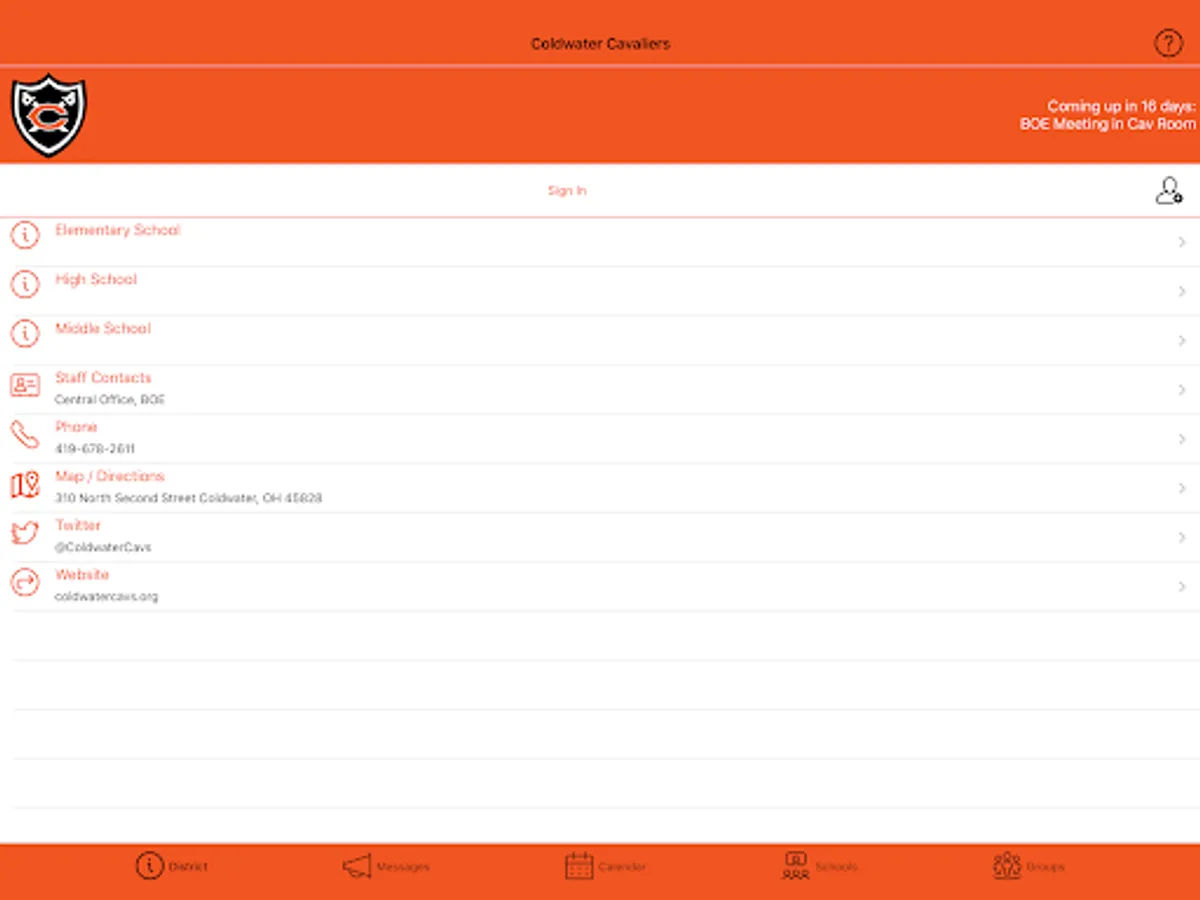Click the Central Office, BOE subtitle

pos(110,400)
